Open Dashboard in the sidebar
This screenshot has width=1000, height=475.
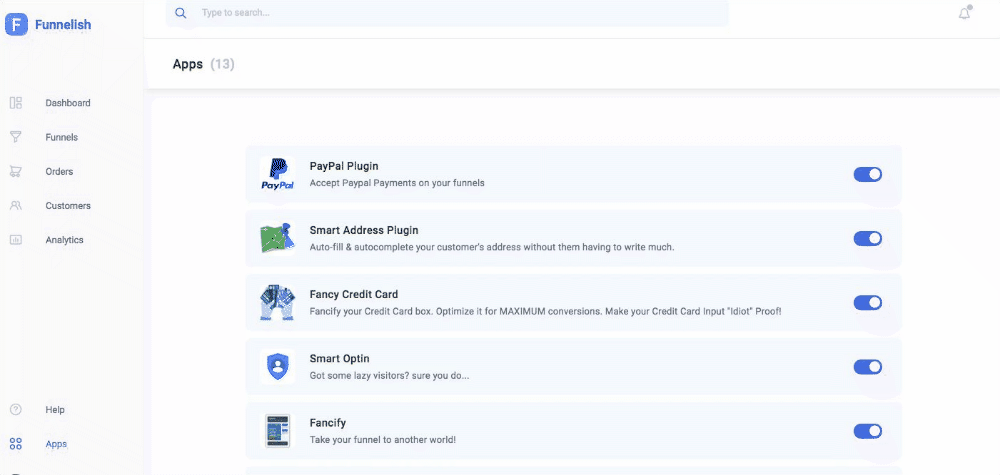(x=67, y=103)
